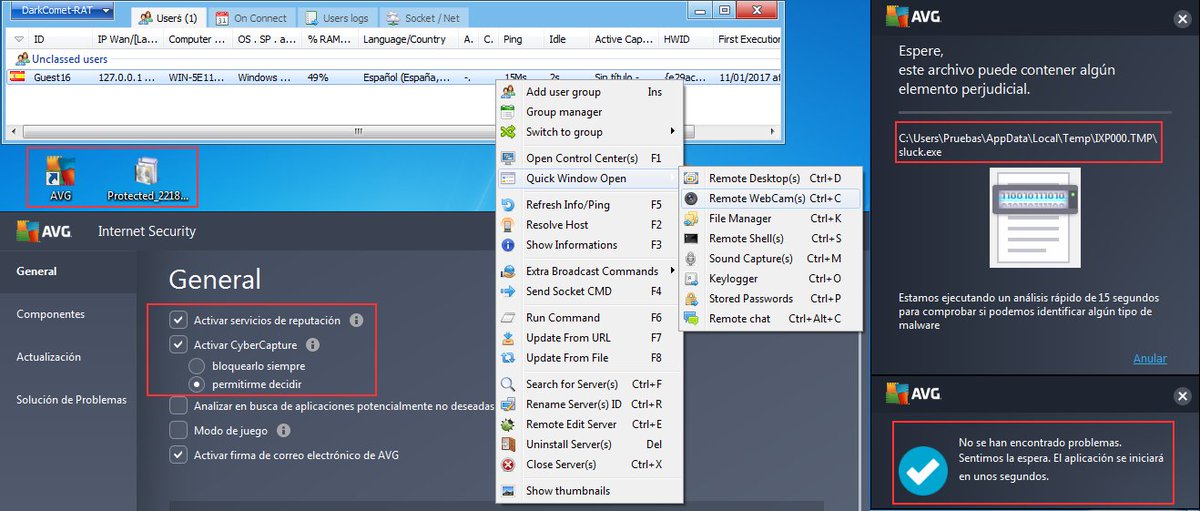Screen dimensions: 1200x511
Task: Expand the Switch to group submenu
Action: (x=592, y=132)
